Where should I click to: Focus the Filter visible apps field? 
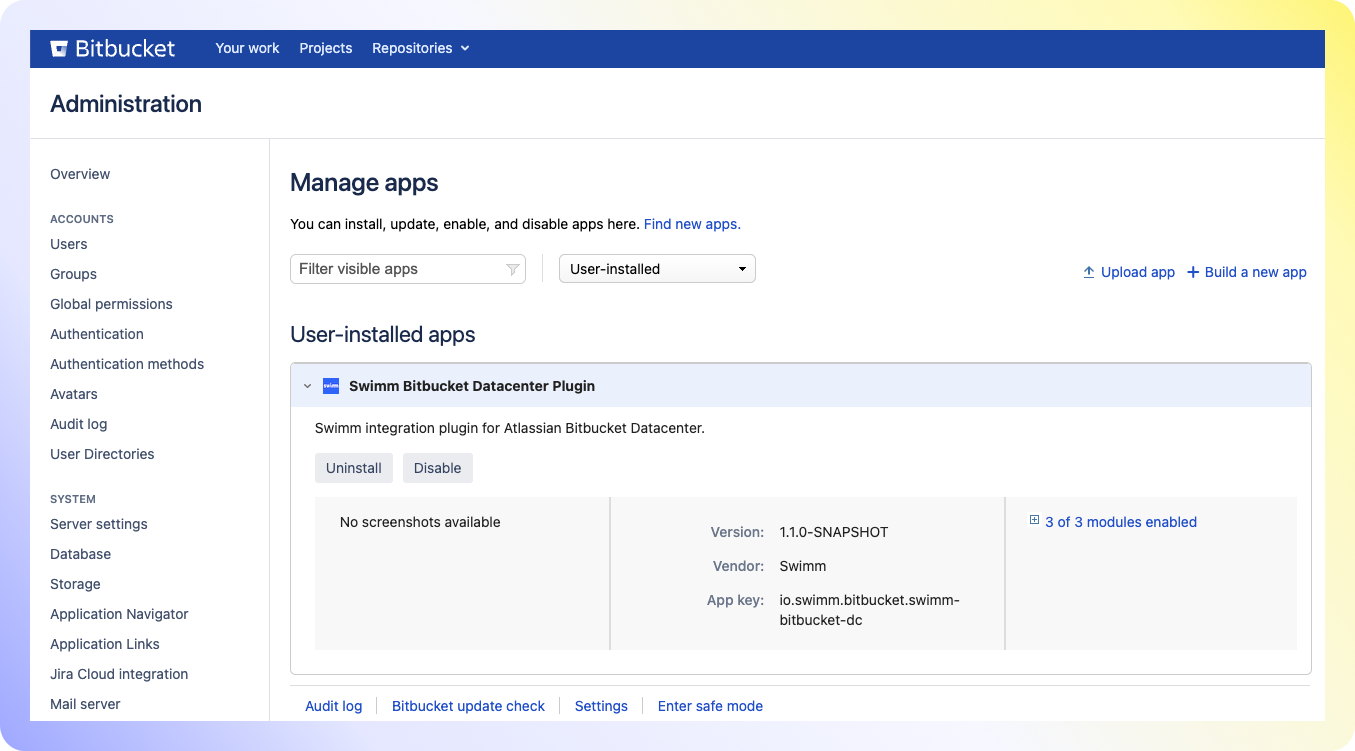pyautogui.click(x=408, y=269)
